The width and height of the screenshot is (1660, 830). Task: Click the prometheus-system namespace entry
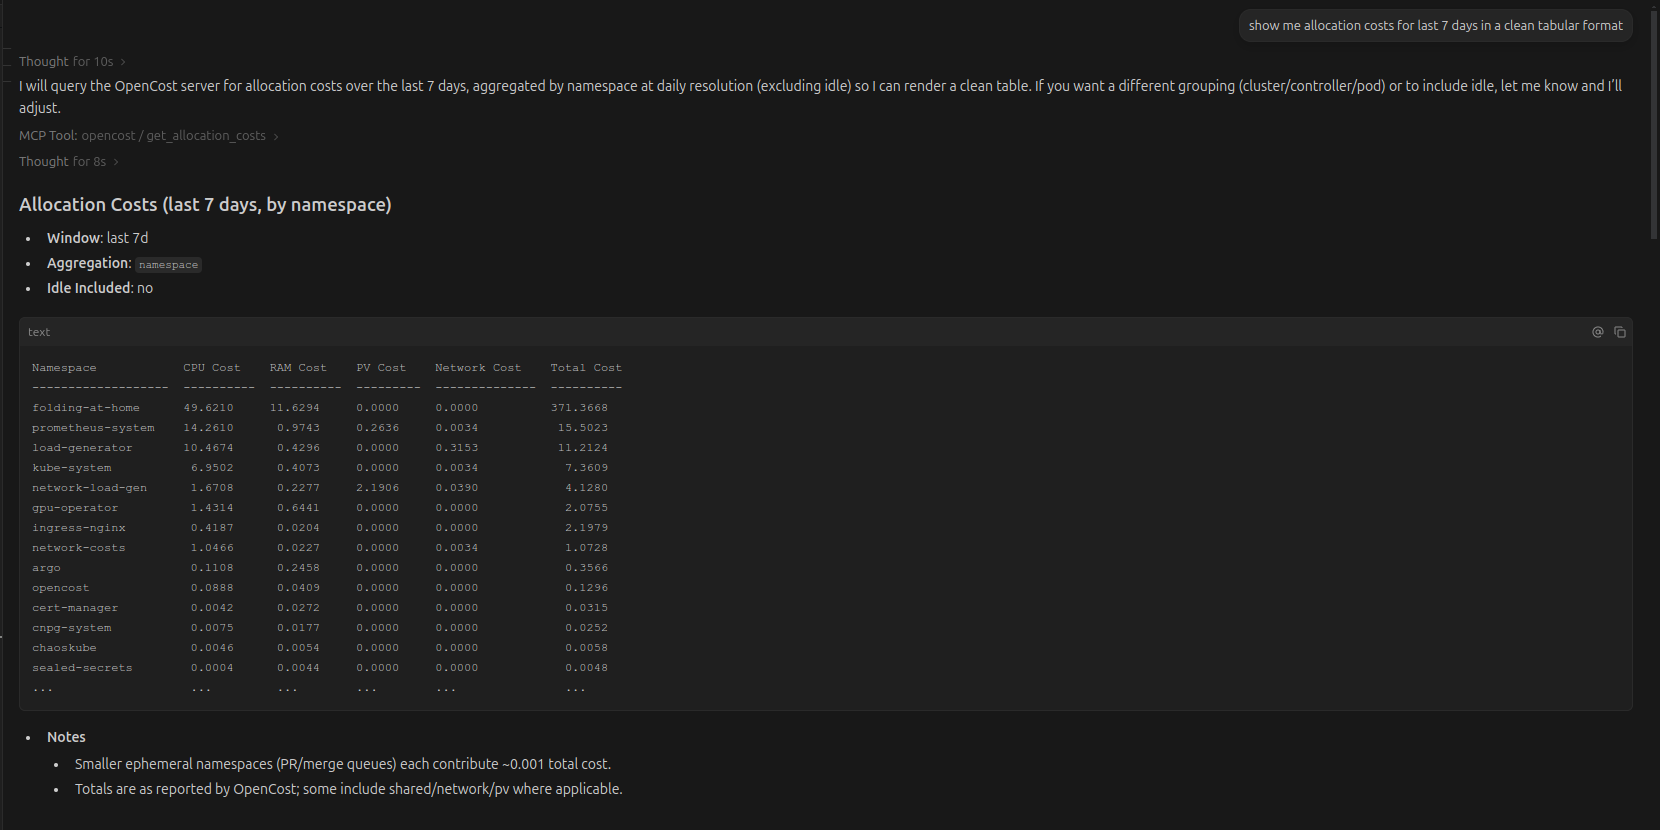[93, 428]
